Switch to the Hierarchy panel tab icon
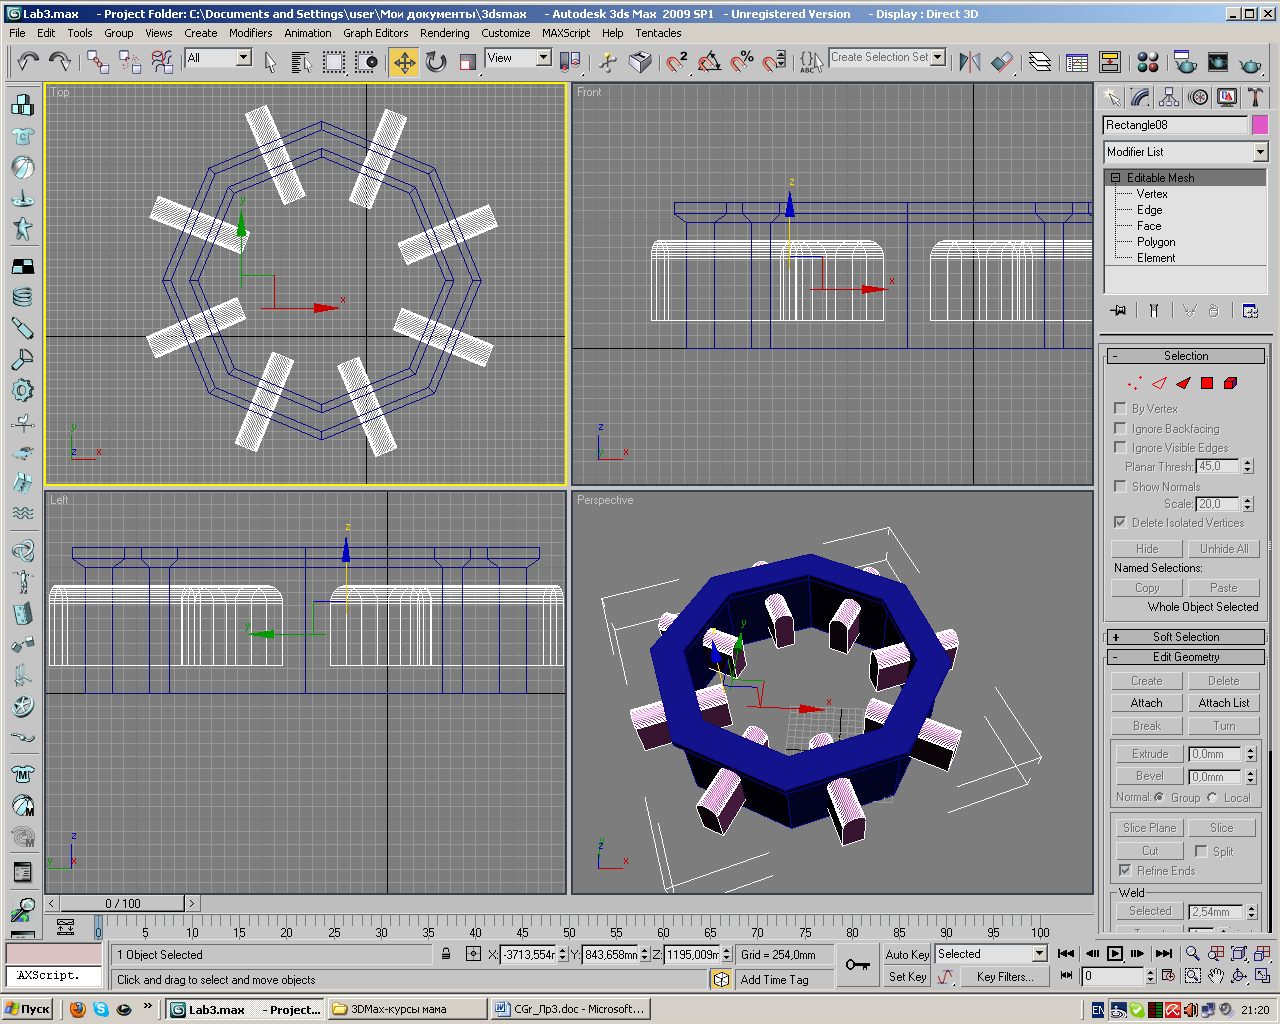 [x=1169, y=97]
